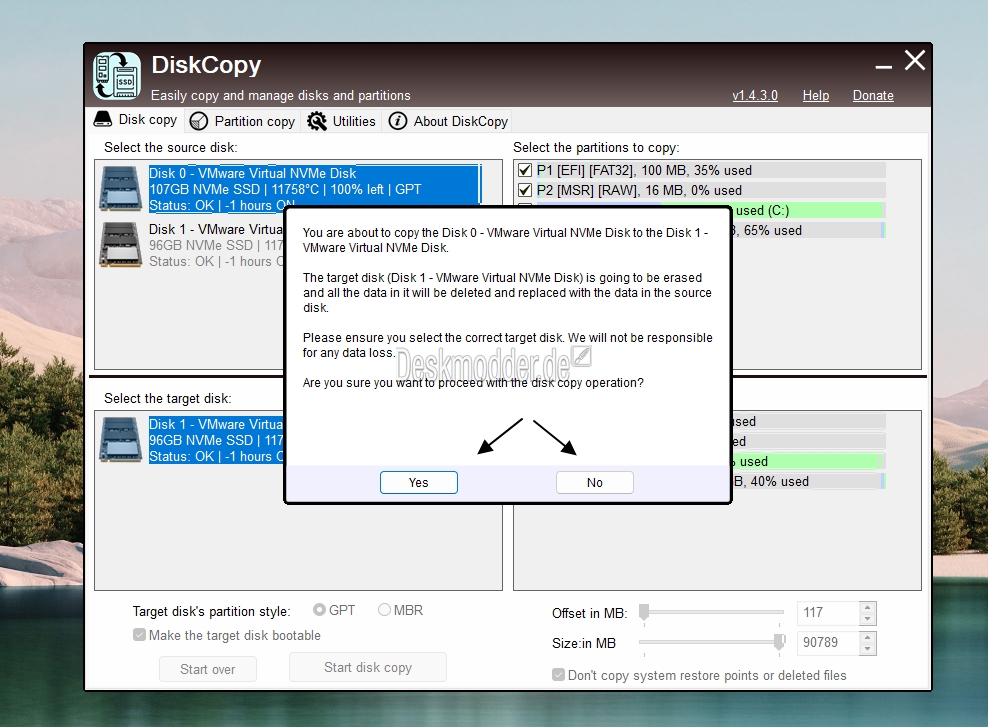Select the Disk 1 drive icon in source list
The height and width of the screenshot is (727, 988).
pos(120,244)
